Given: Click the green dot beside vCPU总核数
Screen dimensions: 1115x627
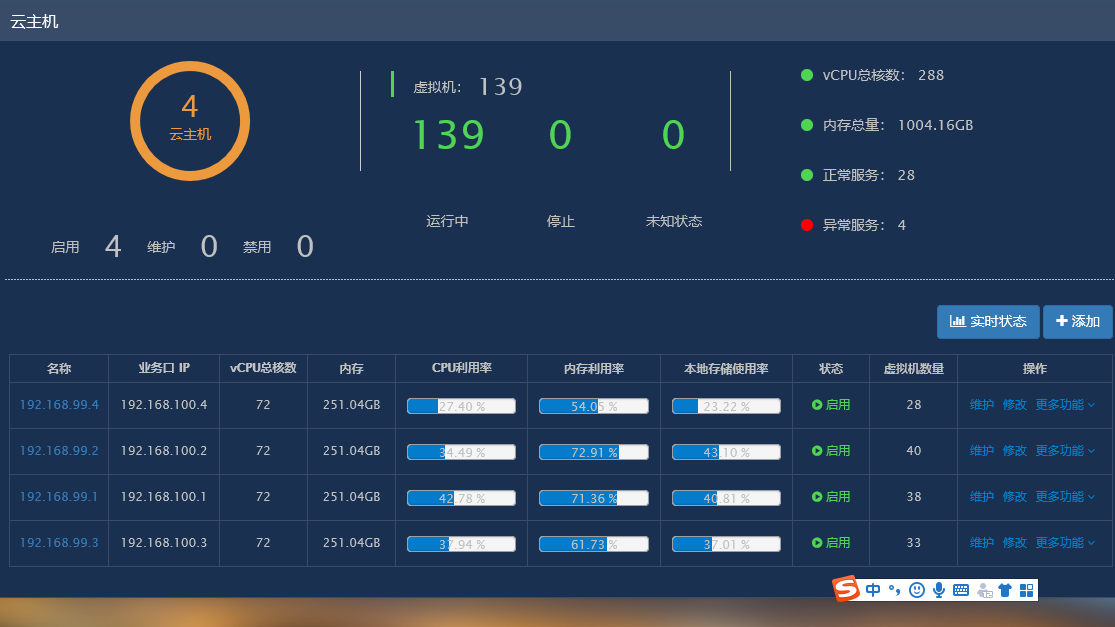Looking at the screenshot, I should [806, 75].
